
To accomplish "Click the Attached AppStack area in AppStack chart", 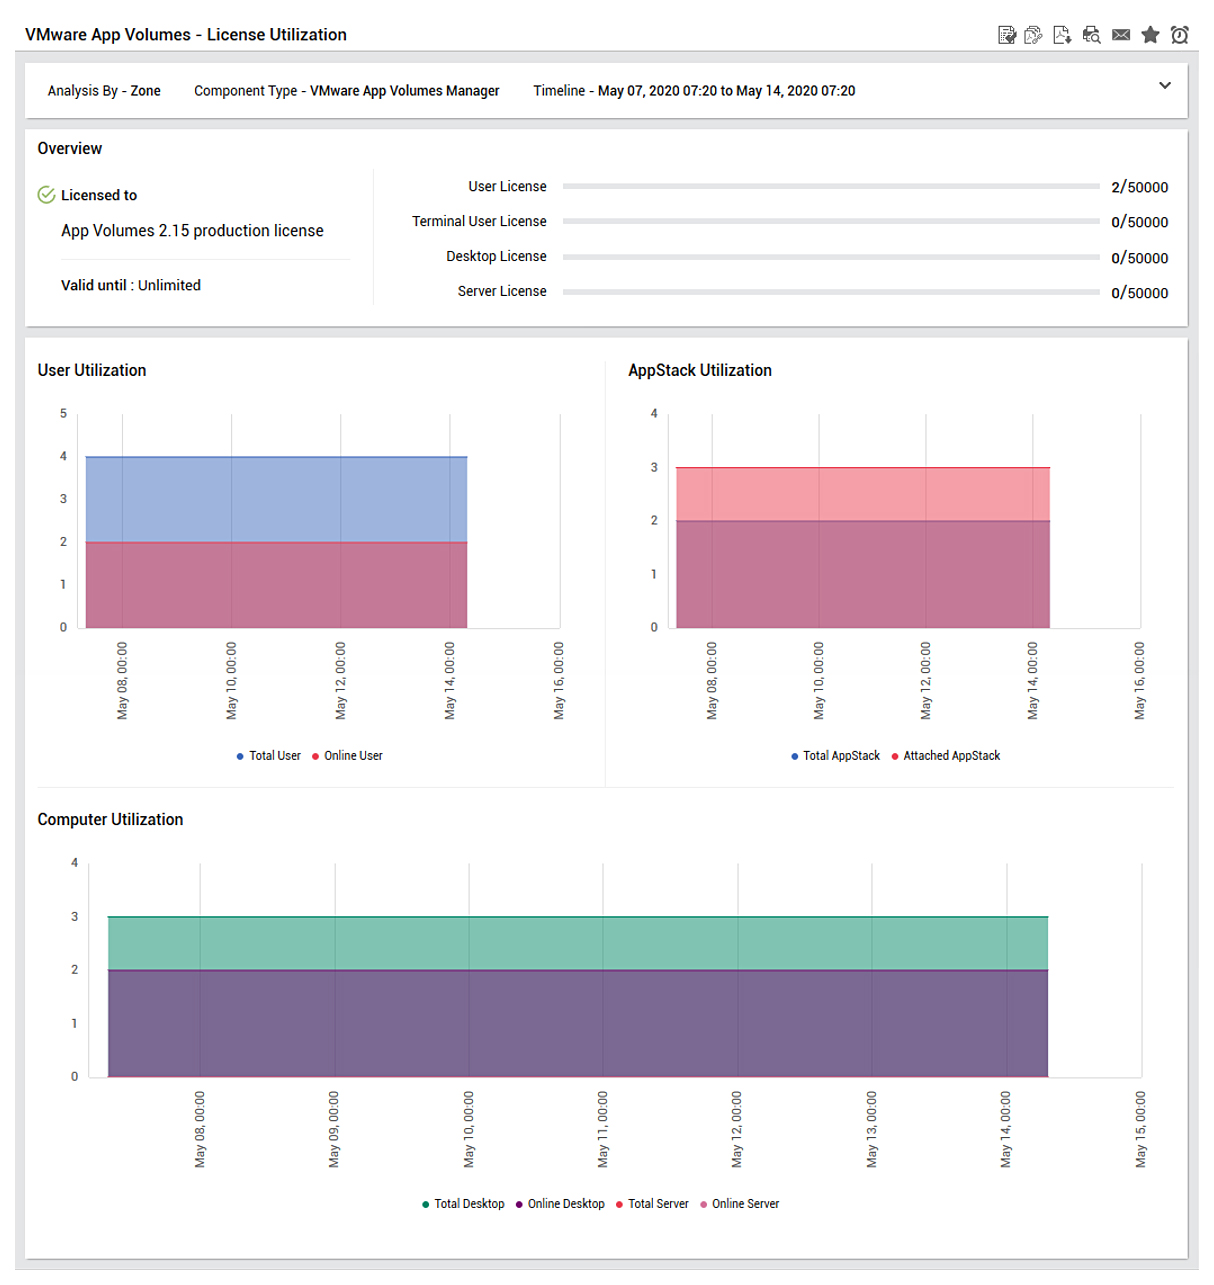I will point(863,574).
